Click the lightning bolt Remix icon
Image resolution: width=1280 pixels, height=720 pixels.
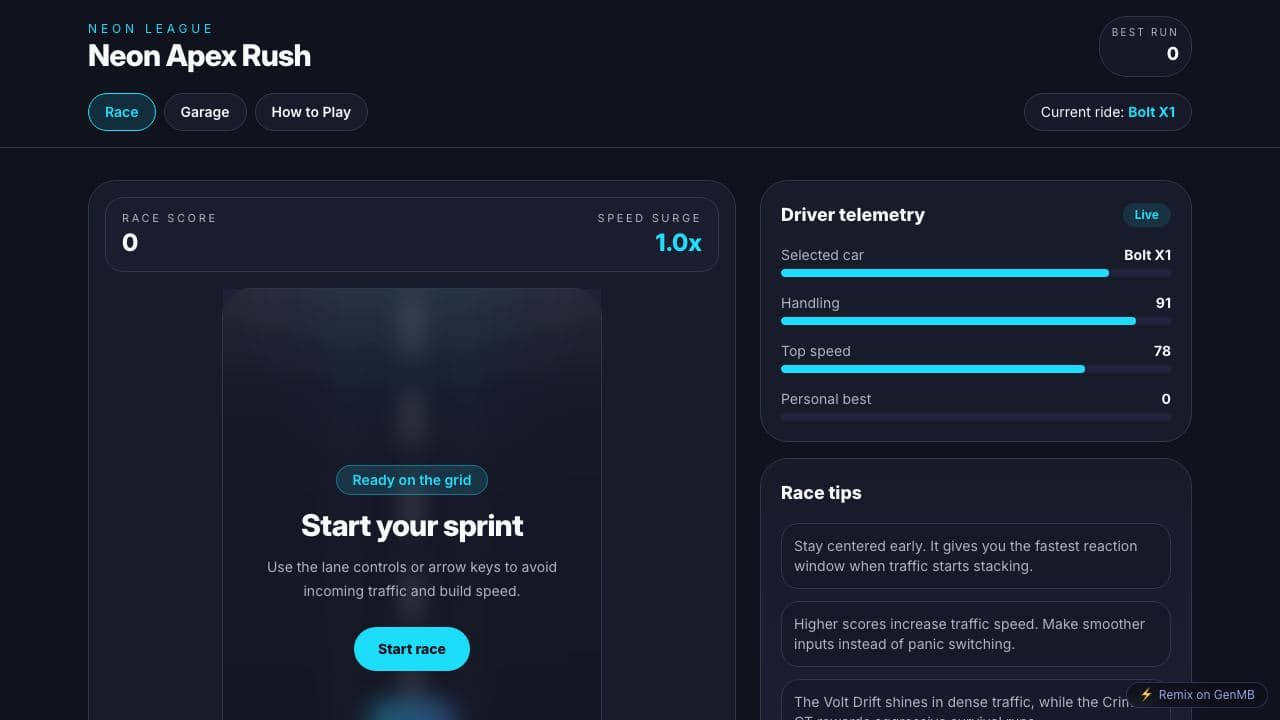tap(1146, 695)
